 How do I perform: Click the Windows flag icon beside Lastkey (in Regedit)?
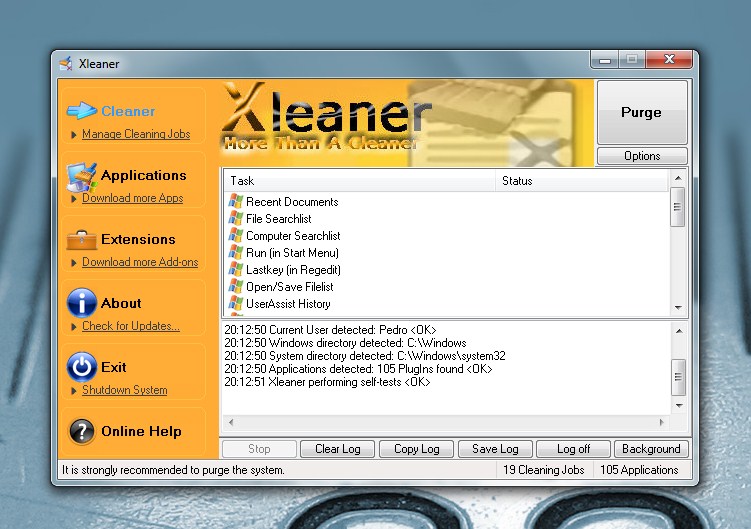236,269
